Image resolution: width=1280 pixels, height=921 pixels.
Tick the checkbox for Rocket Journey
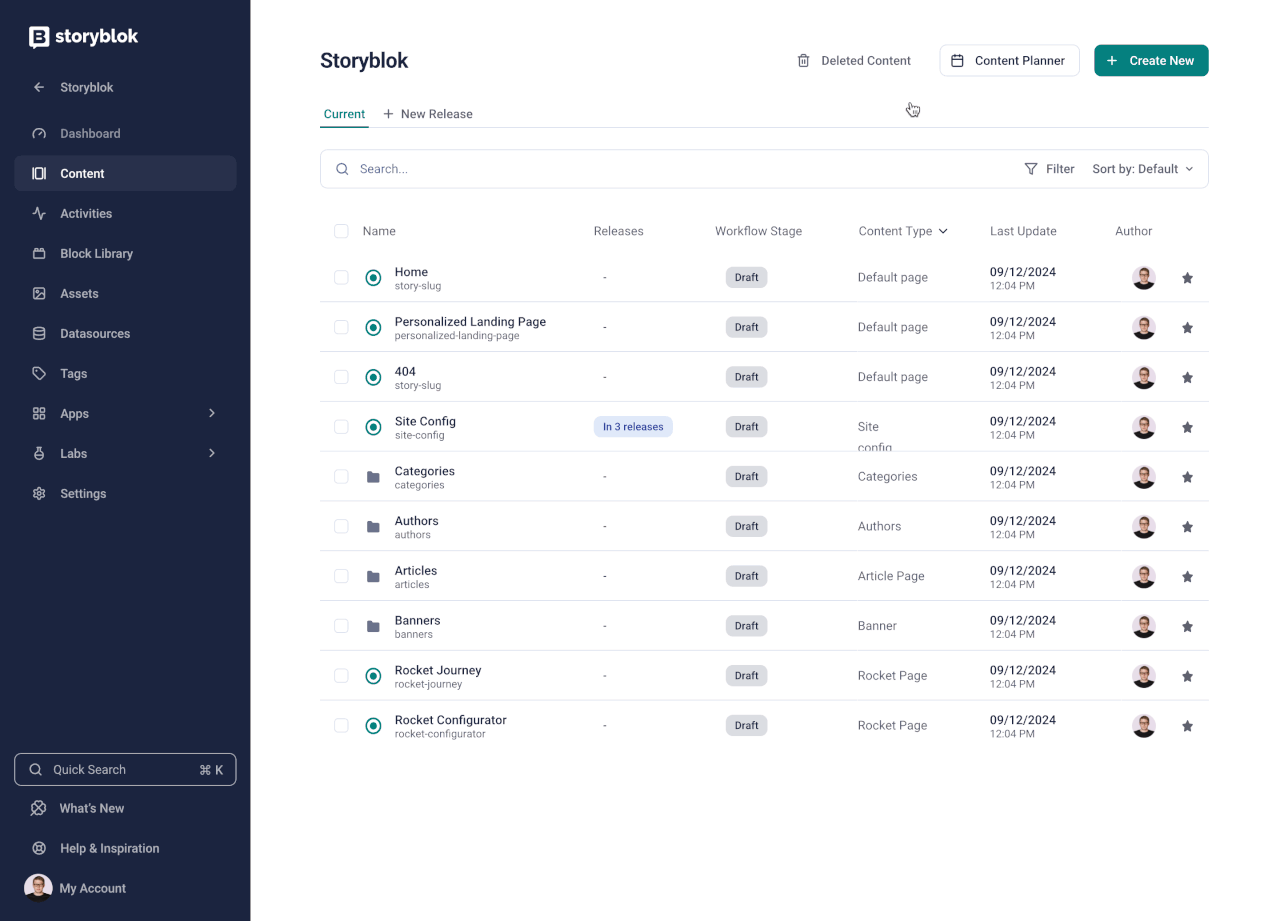click(x=341, y=675)
